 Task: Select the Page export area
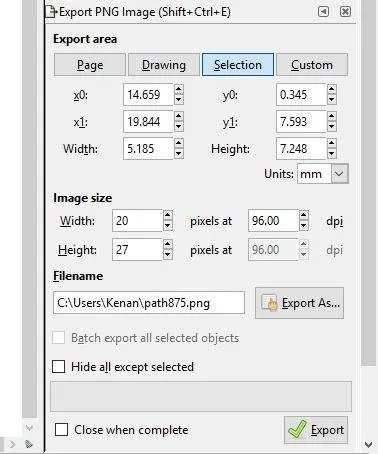[90, 65]
